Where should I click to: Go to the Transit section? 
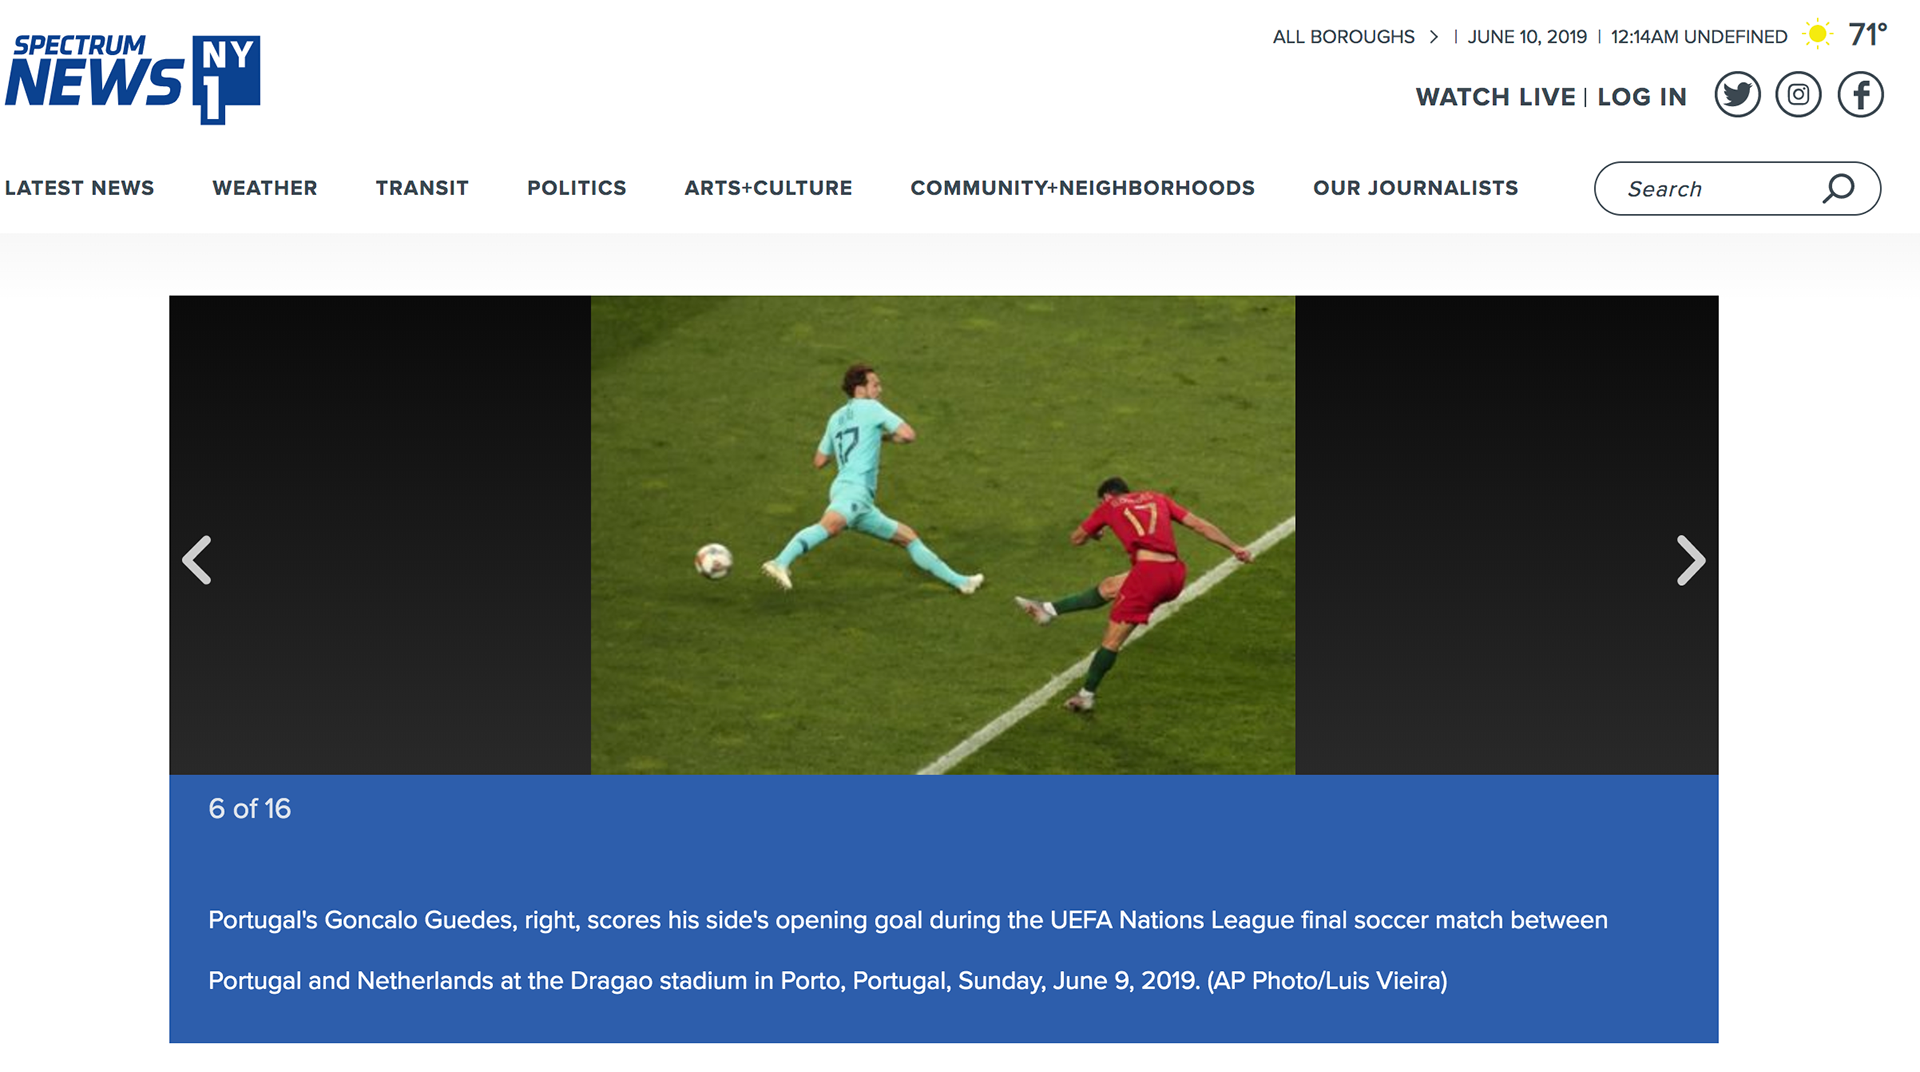(x=422, y=188)
